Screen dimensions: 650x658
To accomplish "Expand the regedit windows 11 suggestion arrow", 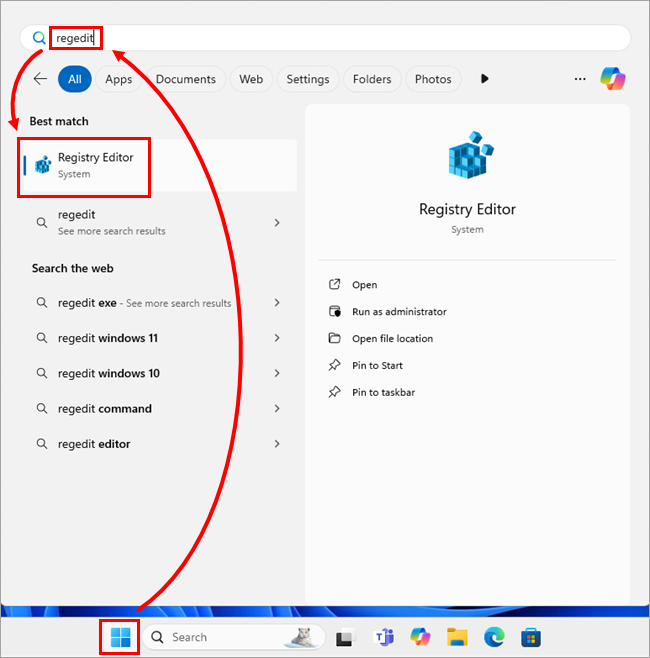I will (x=277, y=338).
